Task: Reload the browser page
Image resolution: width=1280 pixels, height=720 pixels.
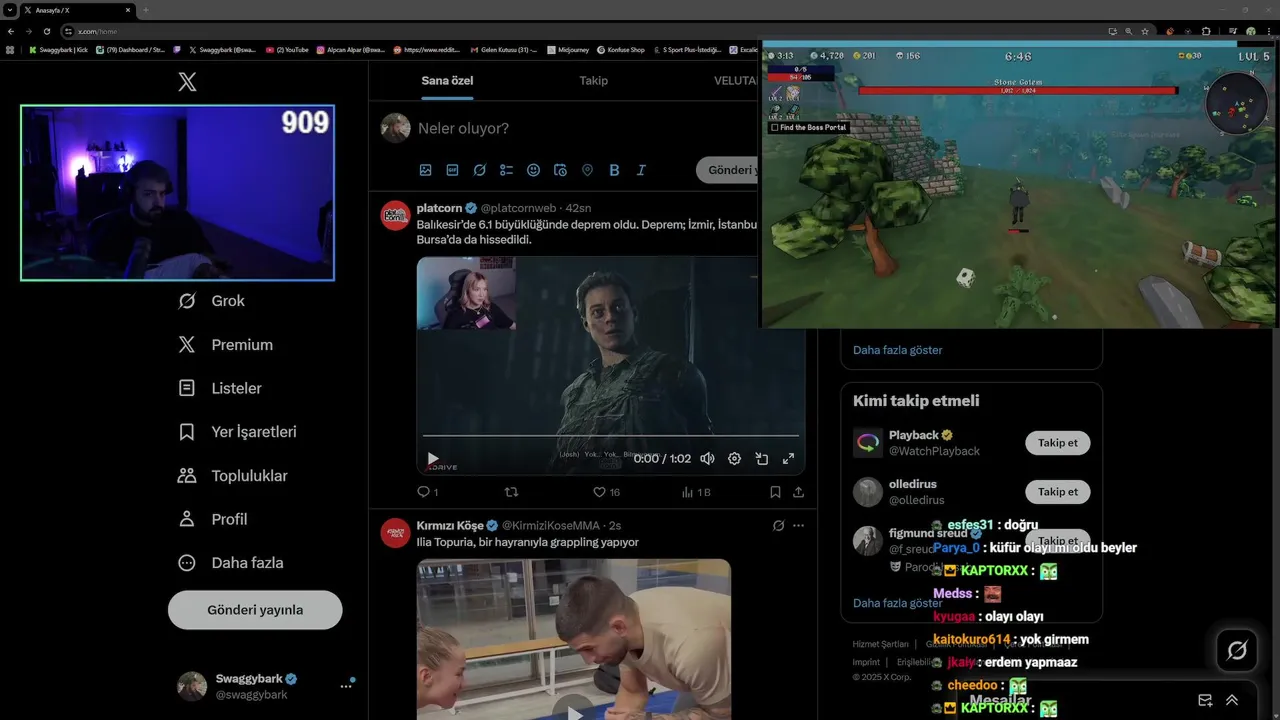Action: 46,31
